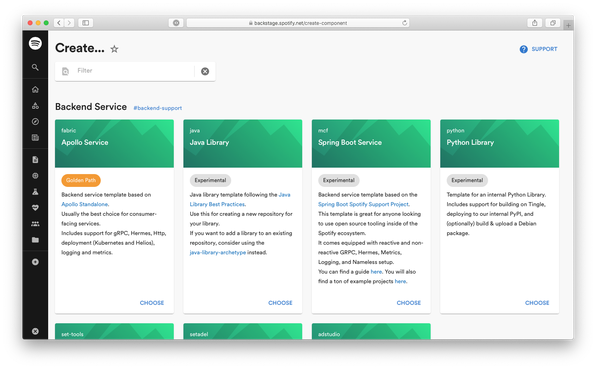Open the Apollo Standalone link
Viewport: 596px width, 369px height.
tap(85, 204)
